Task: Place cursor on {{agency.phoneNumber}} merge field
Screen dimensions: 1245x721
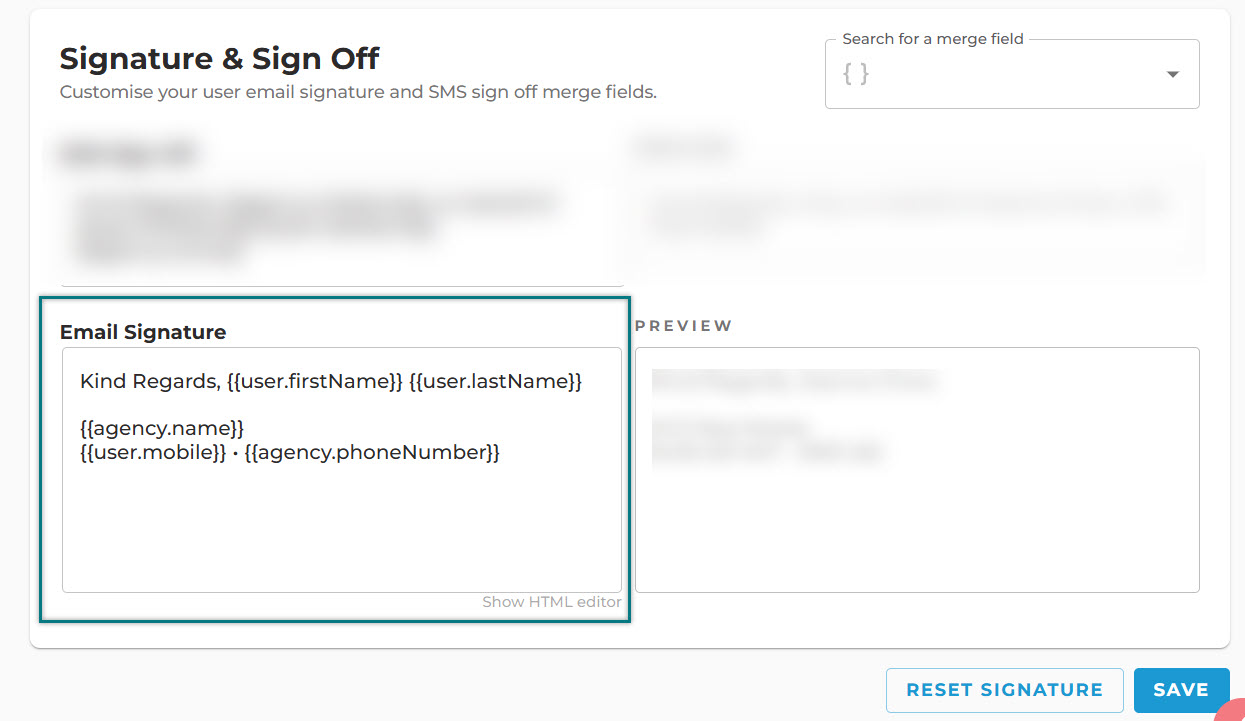Action: point(372,452)
